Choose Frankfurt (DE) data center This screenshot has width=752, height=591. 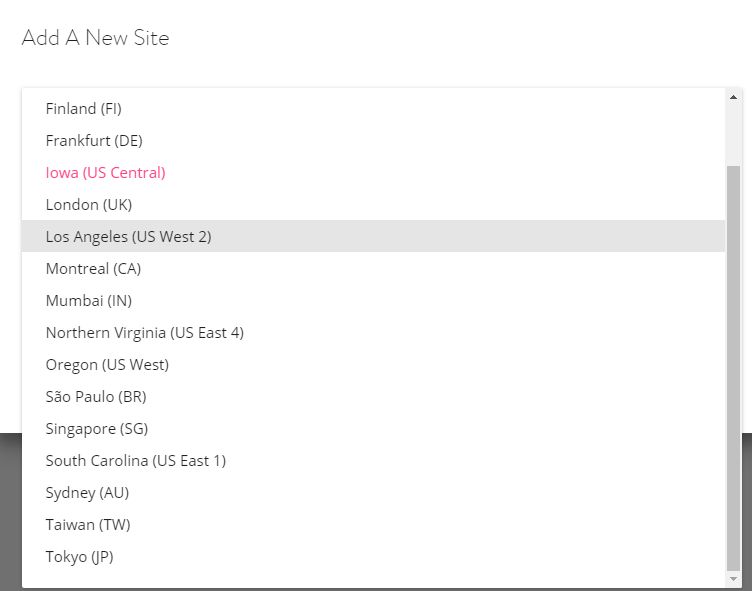click(x=94, y=140)
